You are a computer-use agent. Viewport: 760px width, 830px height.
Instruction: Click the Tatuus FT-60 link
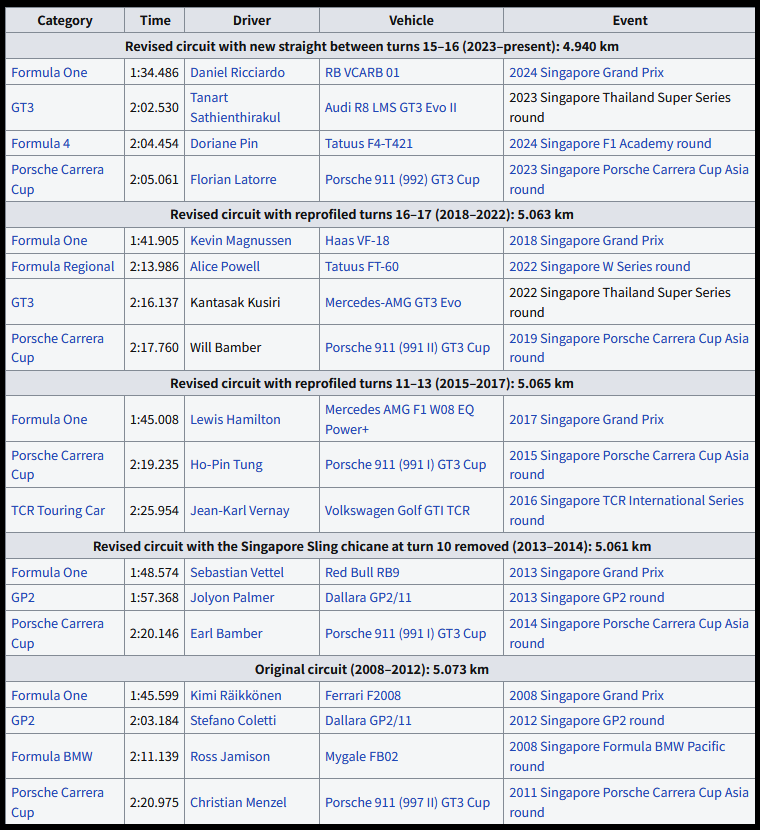click(x=361, y=266)
